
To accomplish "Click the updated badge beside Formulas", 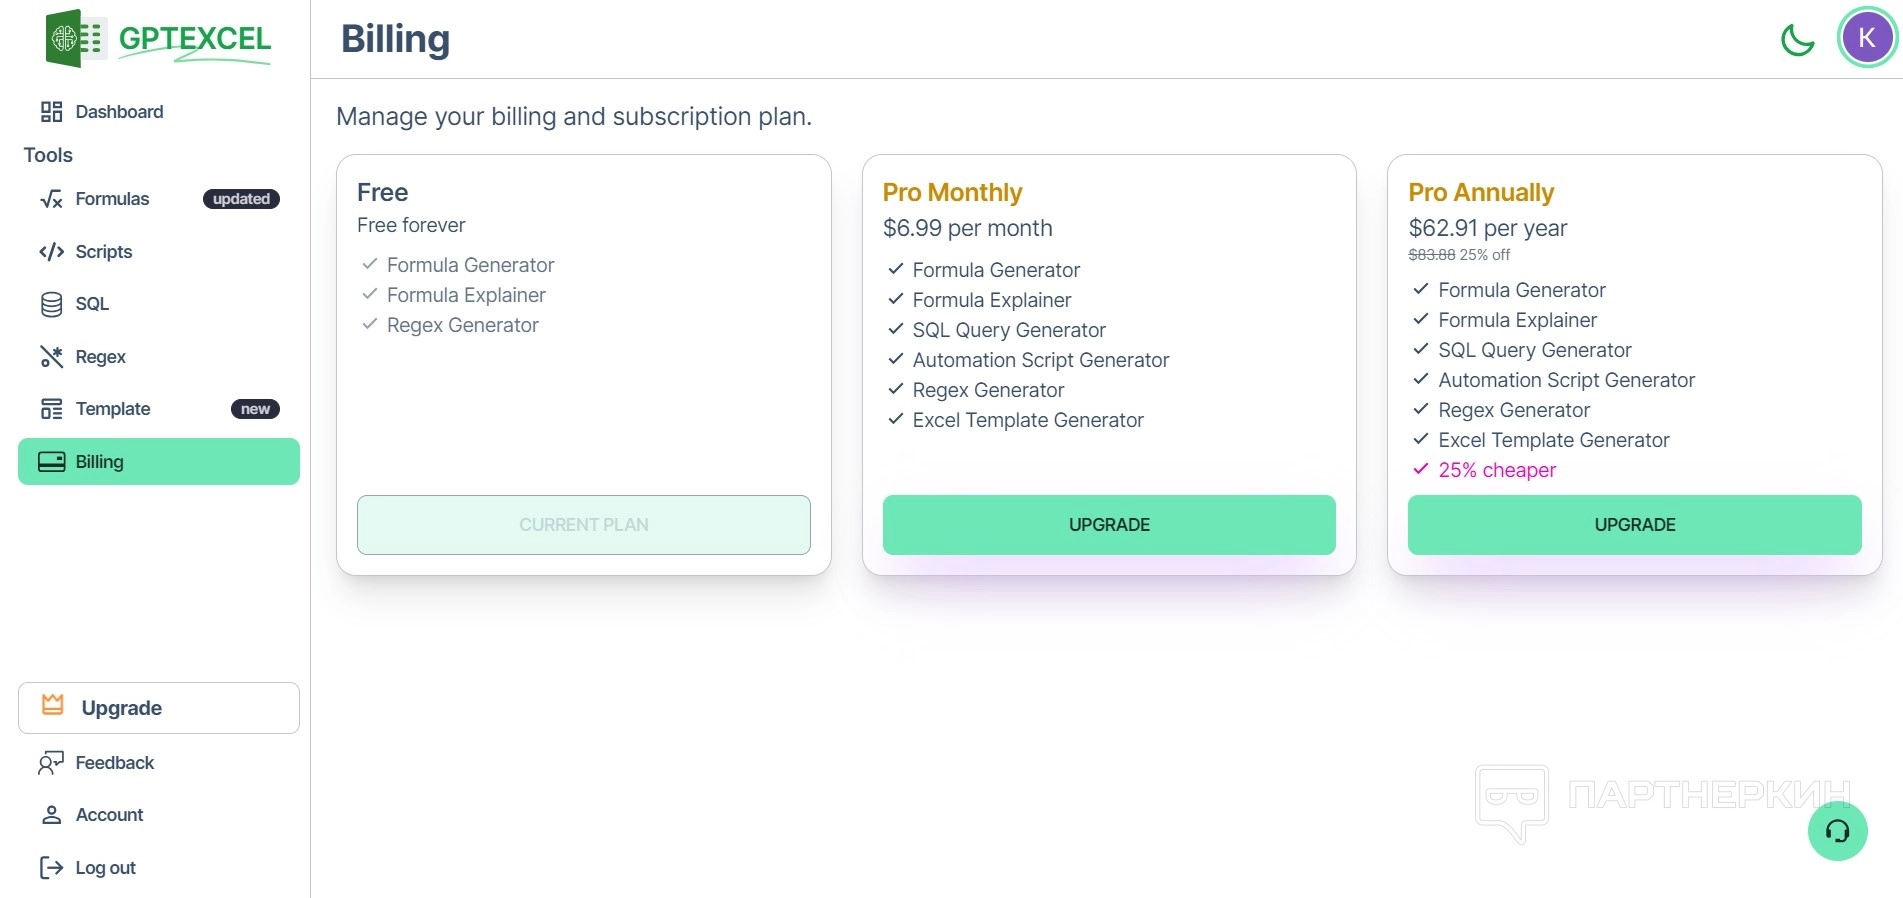I will tap(241, 199).
